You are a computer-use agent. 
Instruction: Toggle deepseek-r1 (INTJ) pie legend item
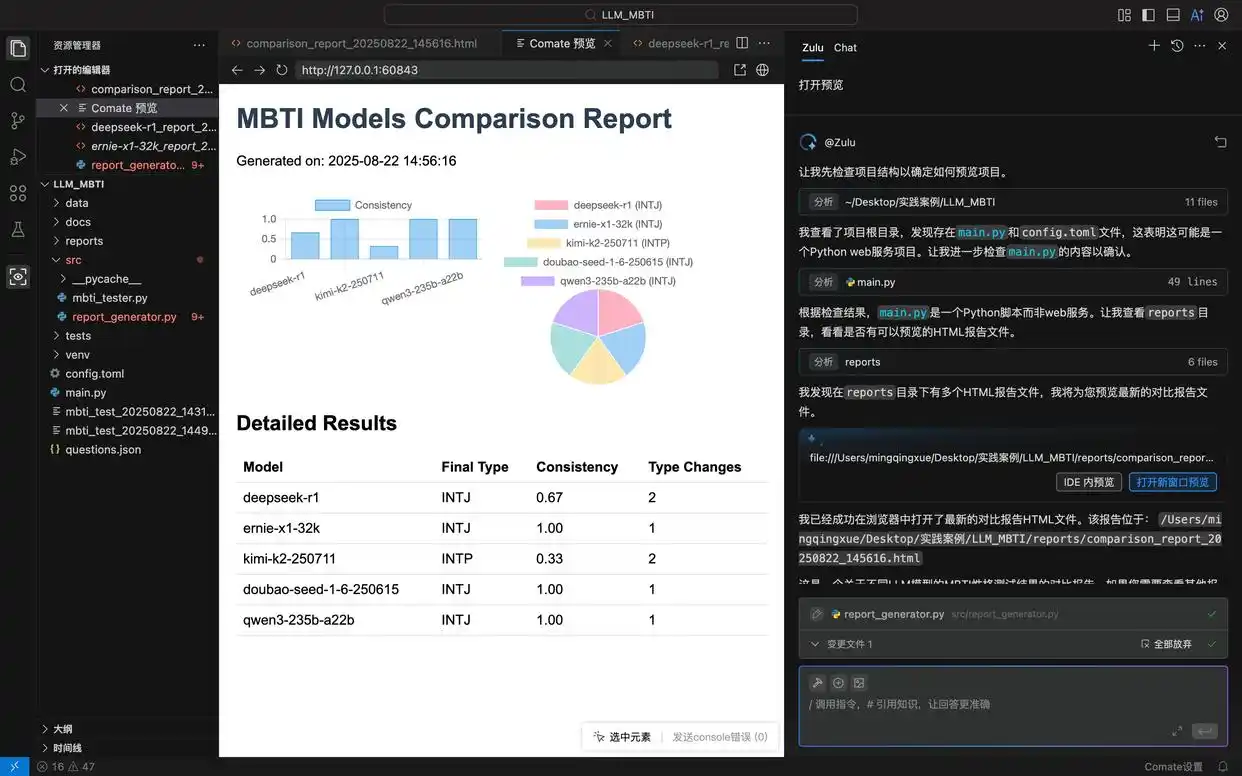click(x=597, y=205)
